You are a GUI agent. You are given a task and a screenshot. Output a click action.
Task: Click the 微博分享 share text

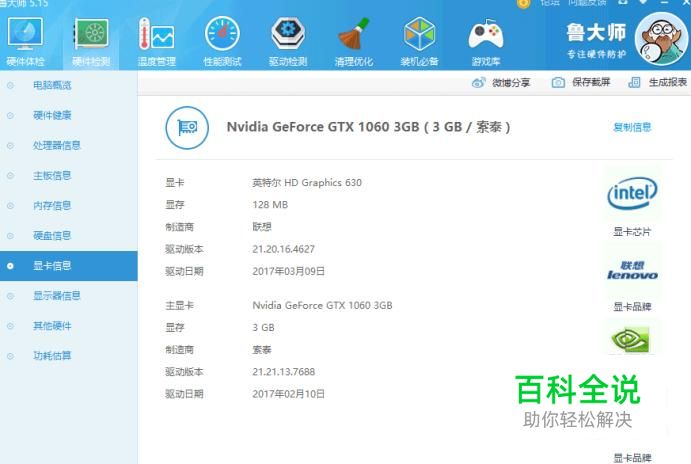coord(511,83)
